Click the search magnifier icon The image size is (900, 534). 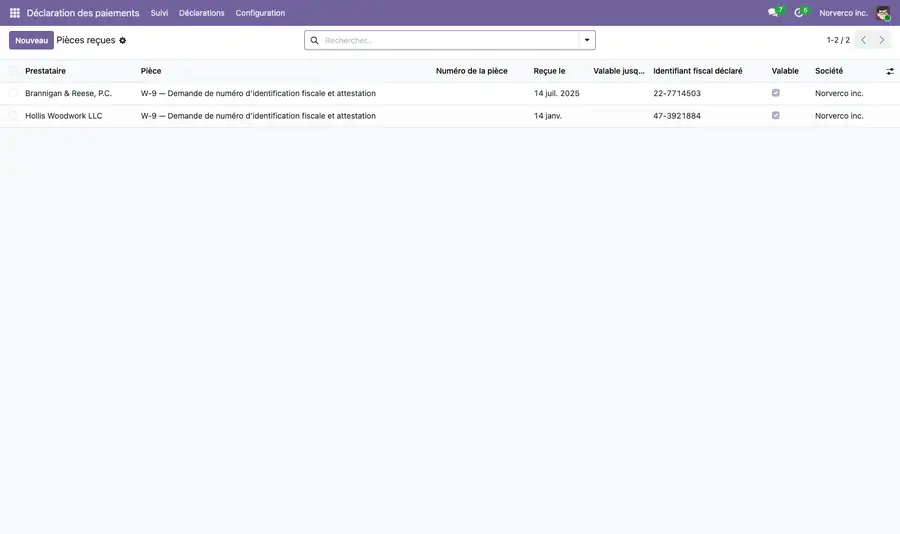pos(315,40)
